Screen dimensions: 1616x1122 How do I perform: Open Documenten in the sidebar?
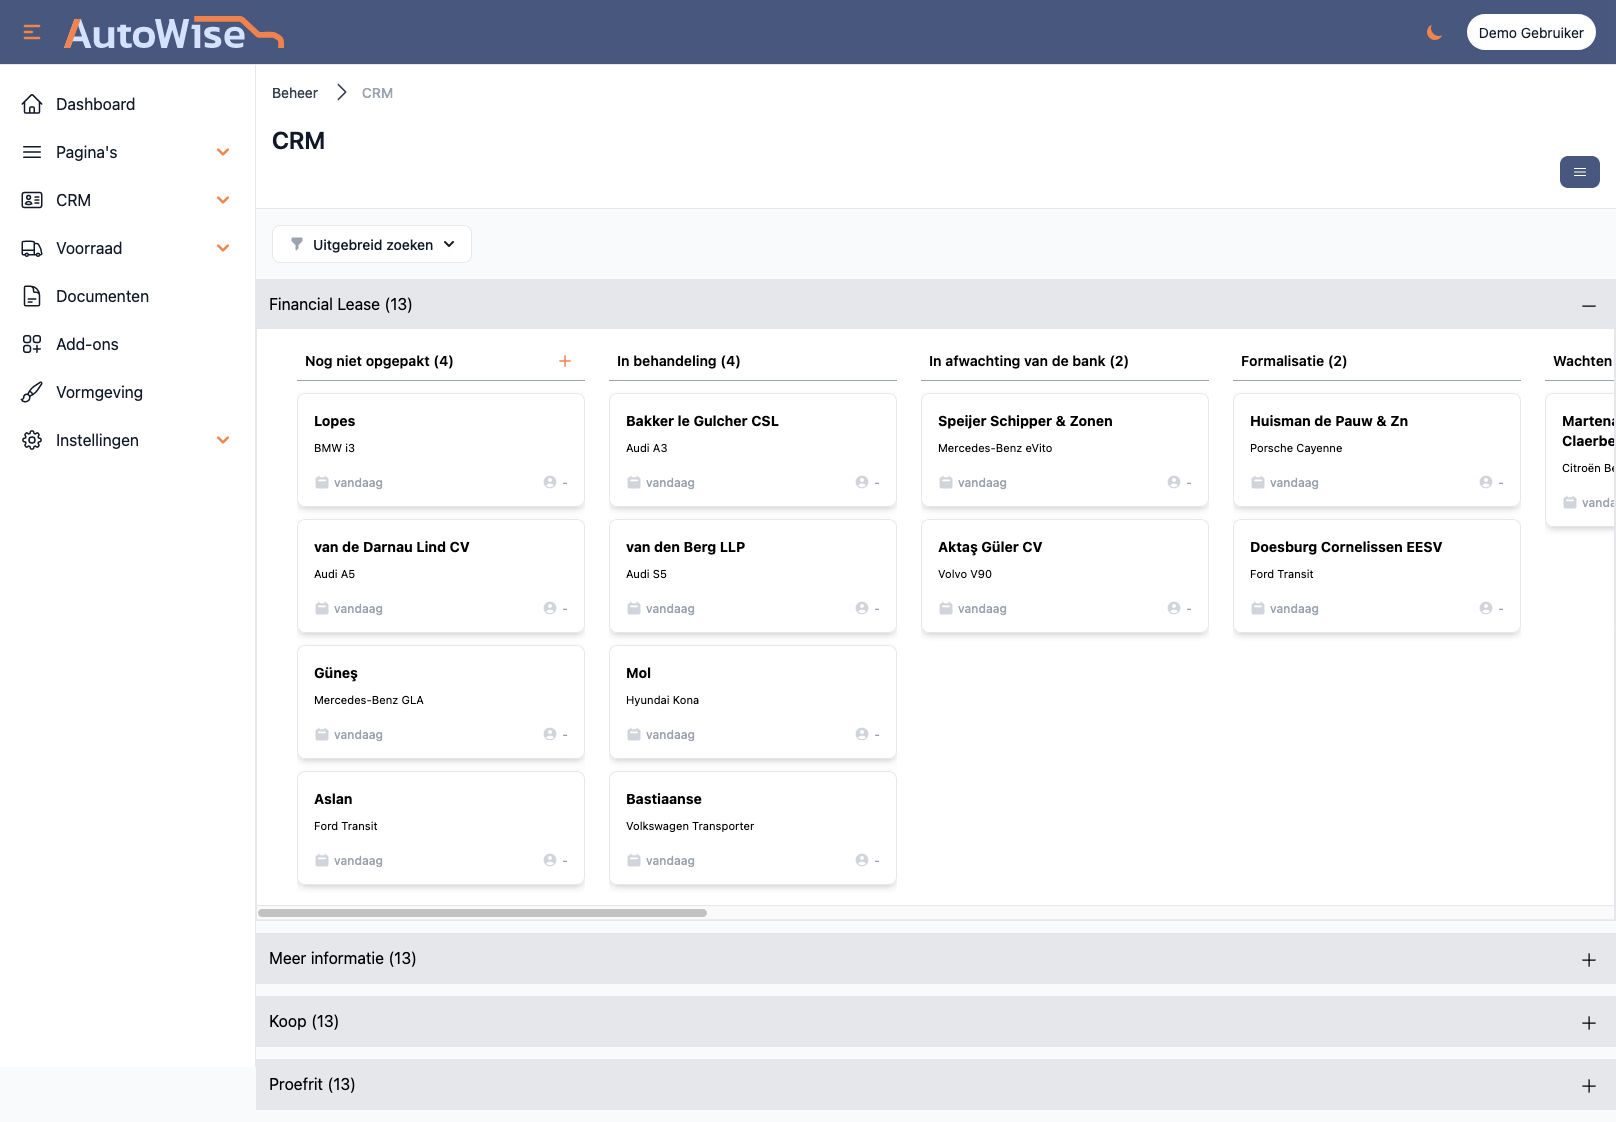point(127,296)
